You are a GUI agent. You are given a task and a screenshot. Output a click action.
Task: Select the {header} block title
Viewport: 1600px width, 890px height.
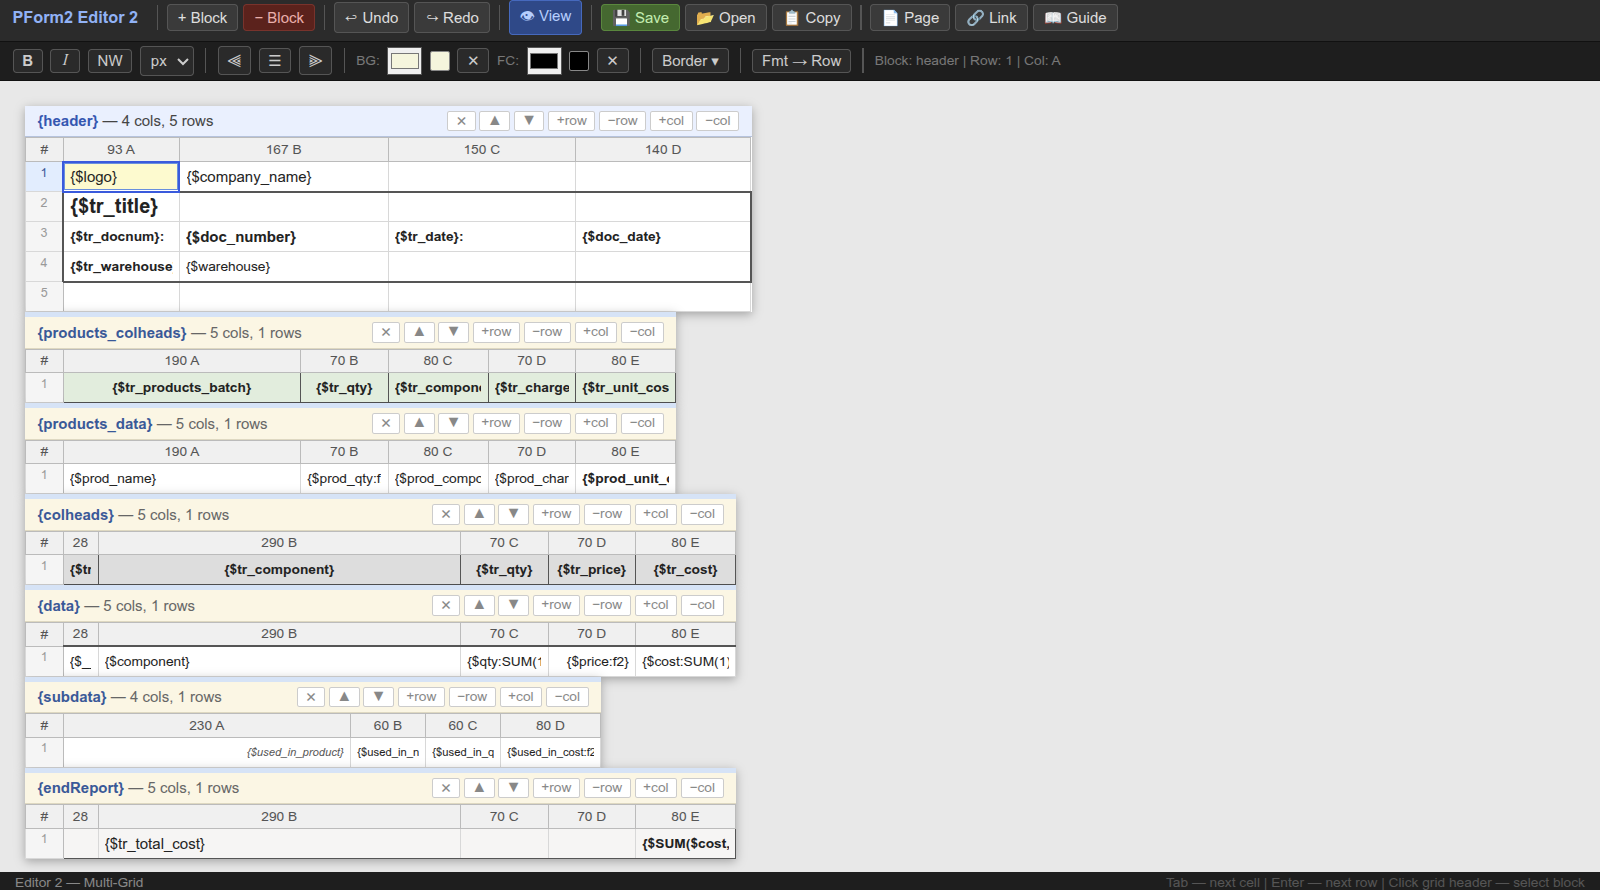68,121
